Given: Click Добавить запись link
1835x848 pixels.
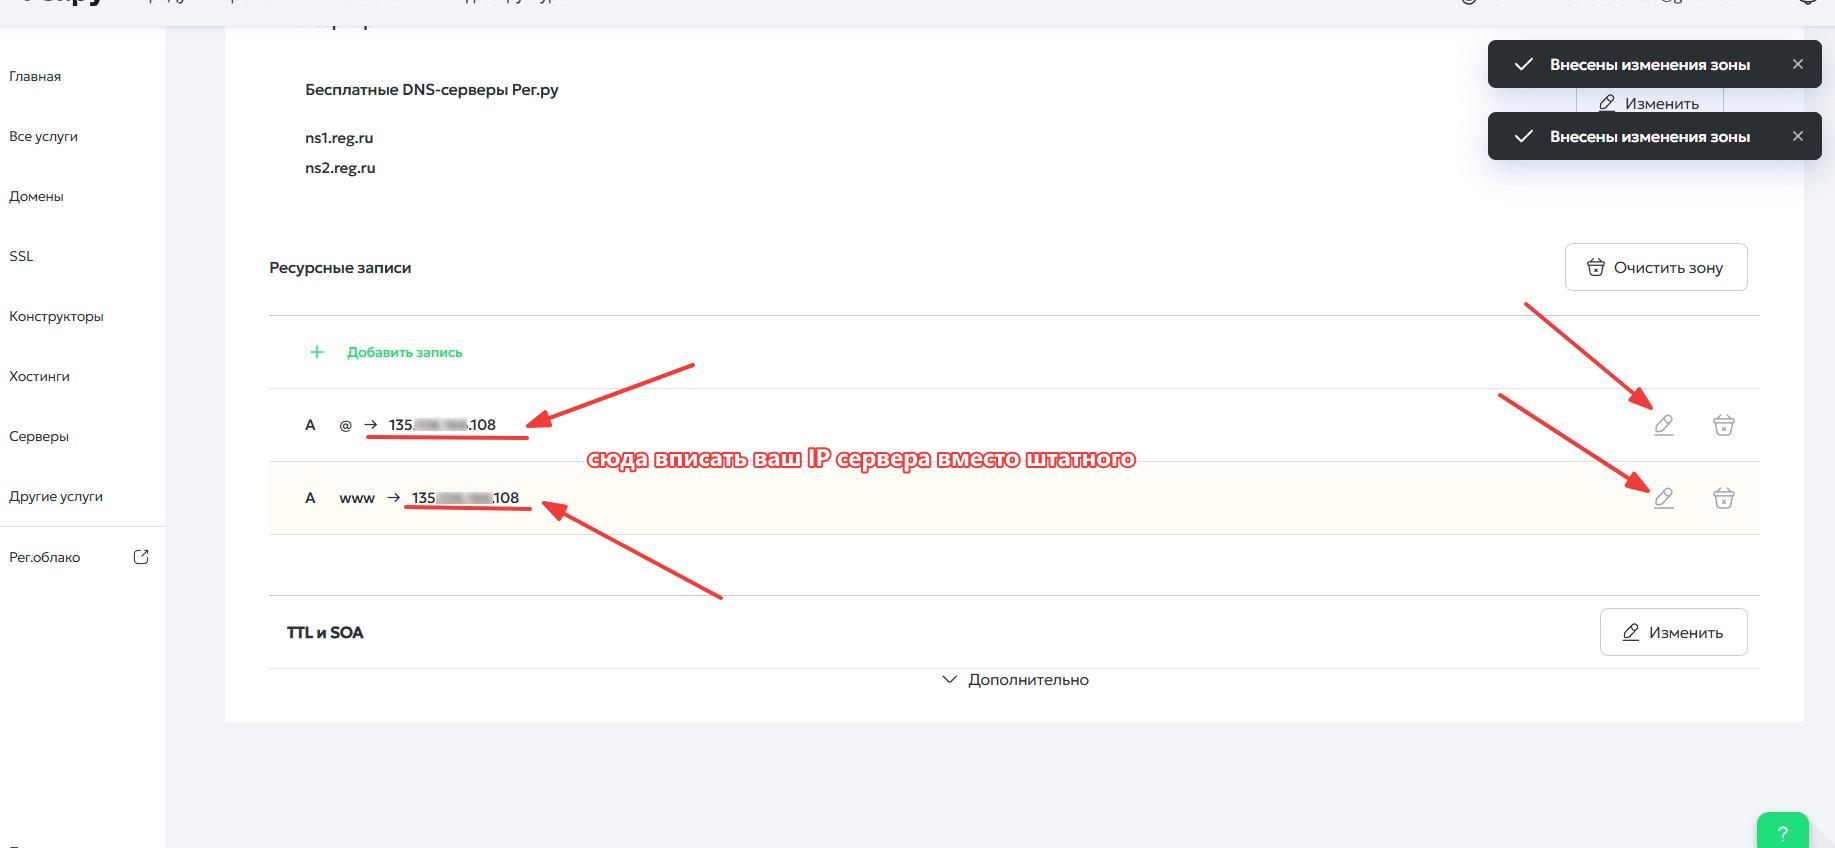Looking at the screenshot, I should (x=404, y=352).
